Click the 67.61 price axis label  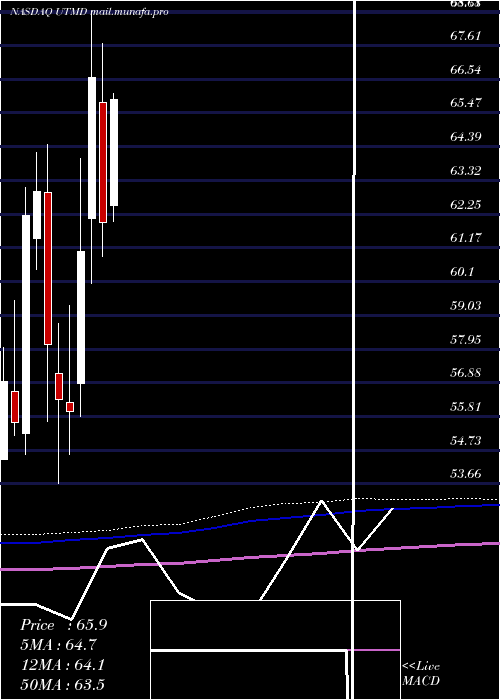tap(466, 35)
